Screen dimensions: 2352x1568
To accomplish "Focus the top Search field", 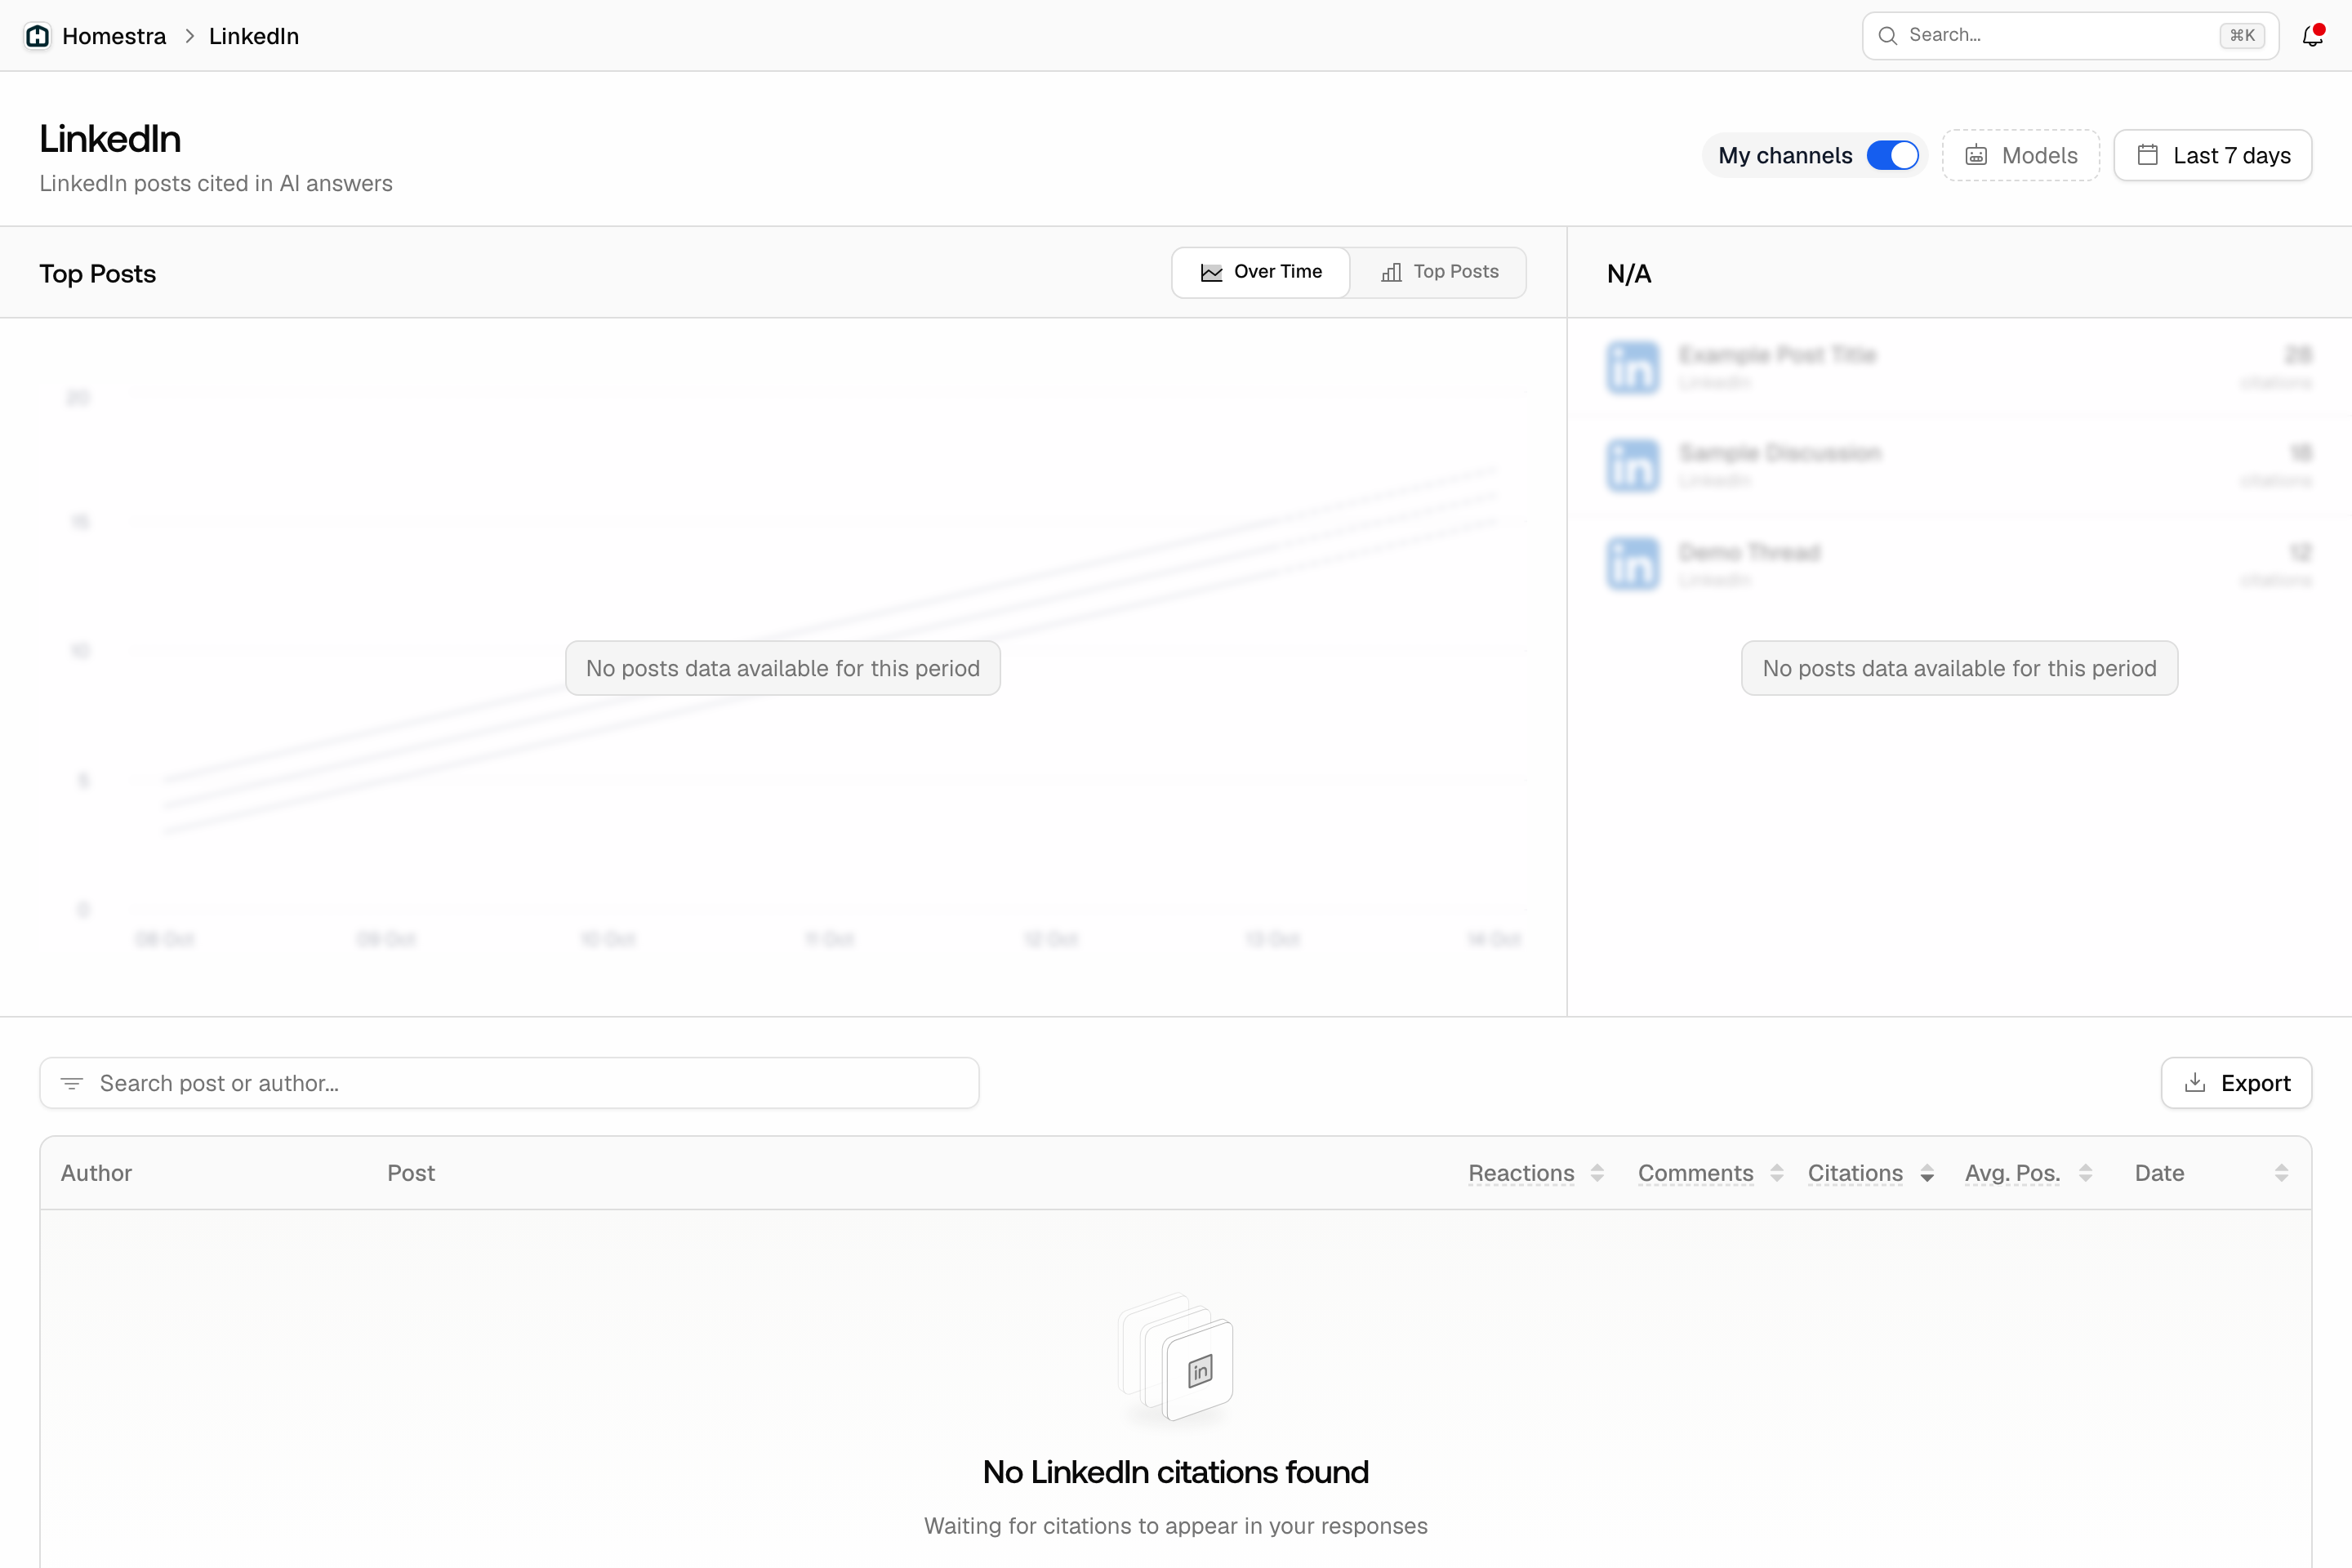I will tap(2070, 36).
